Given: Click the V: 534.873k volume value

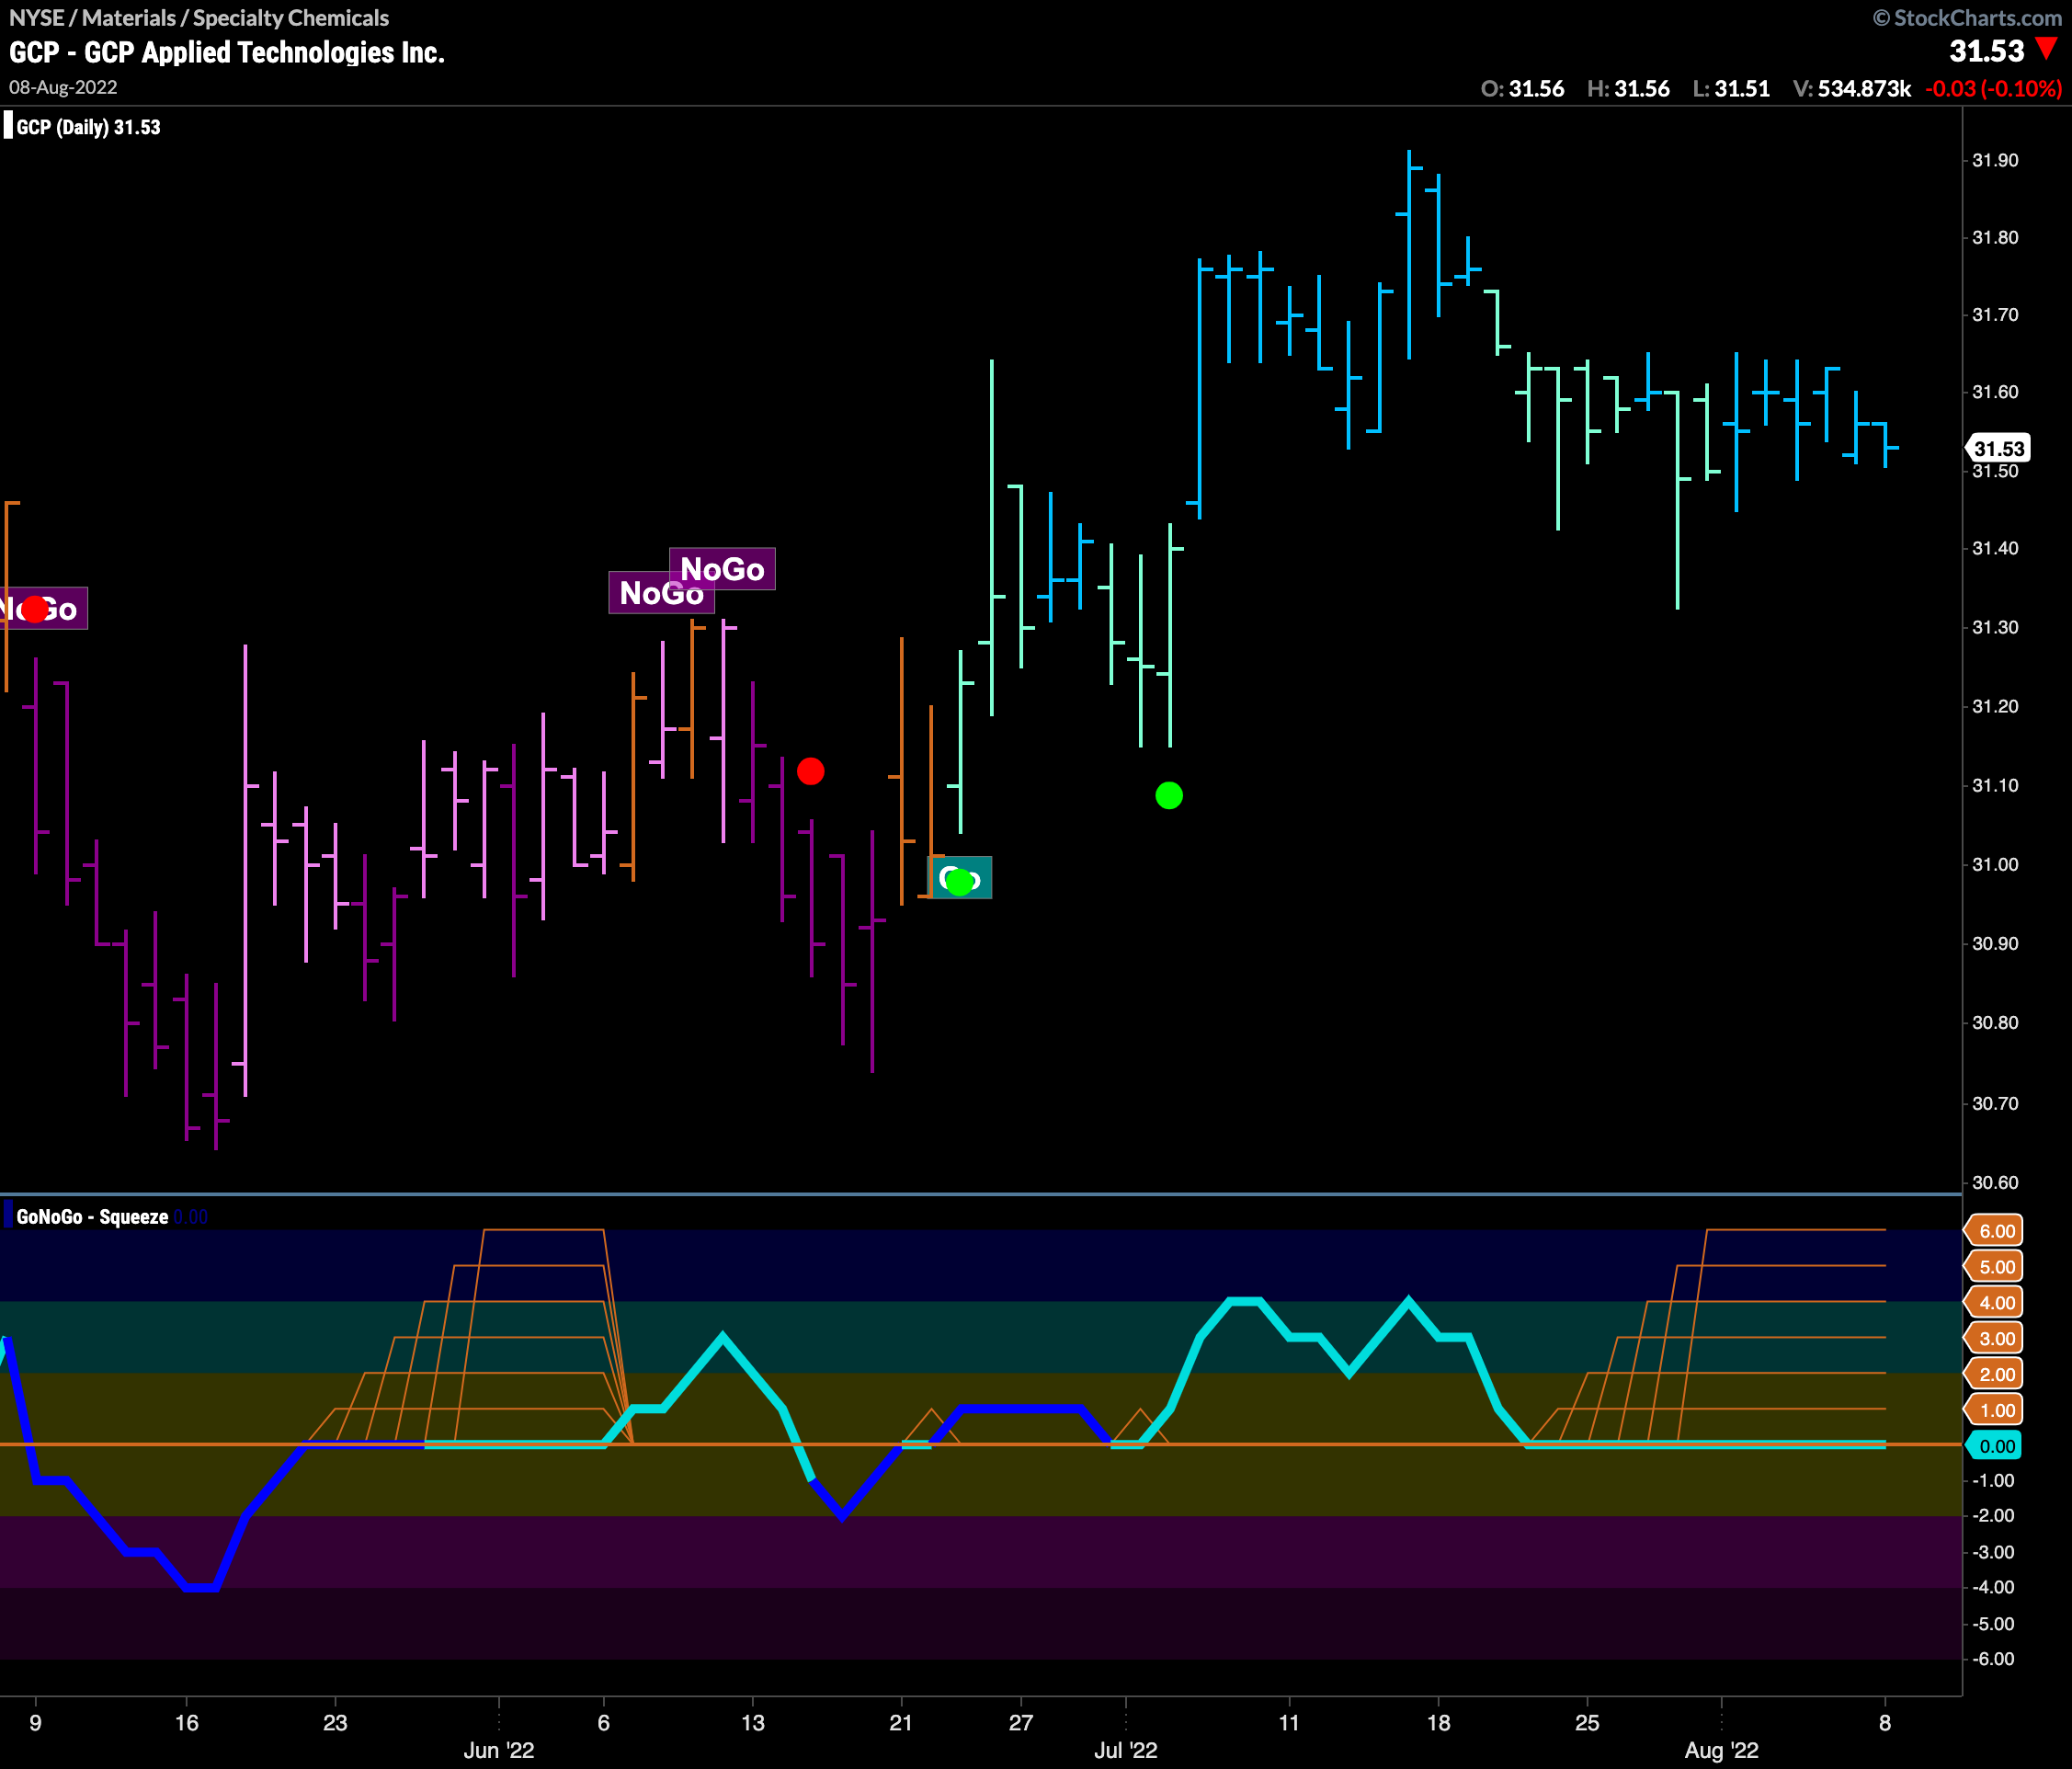Looking at the screenshot, I should 1852,89.
